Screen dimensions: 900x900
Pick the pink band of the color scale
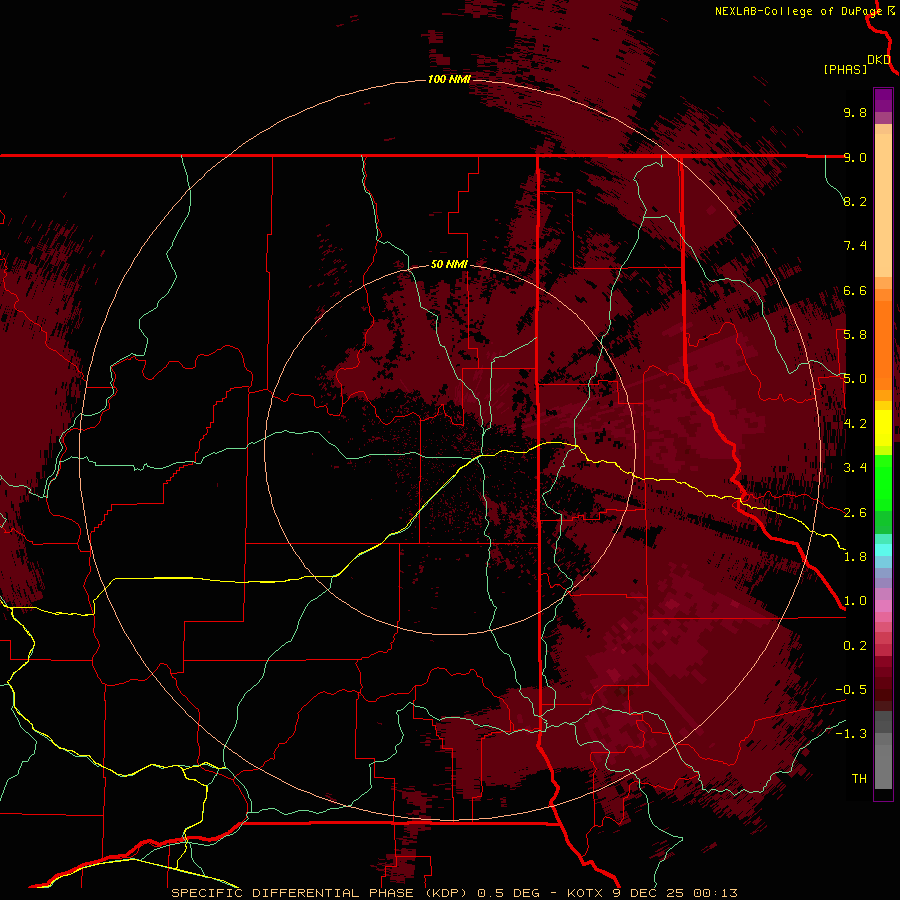point(883,606)
